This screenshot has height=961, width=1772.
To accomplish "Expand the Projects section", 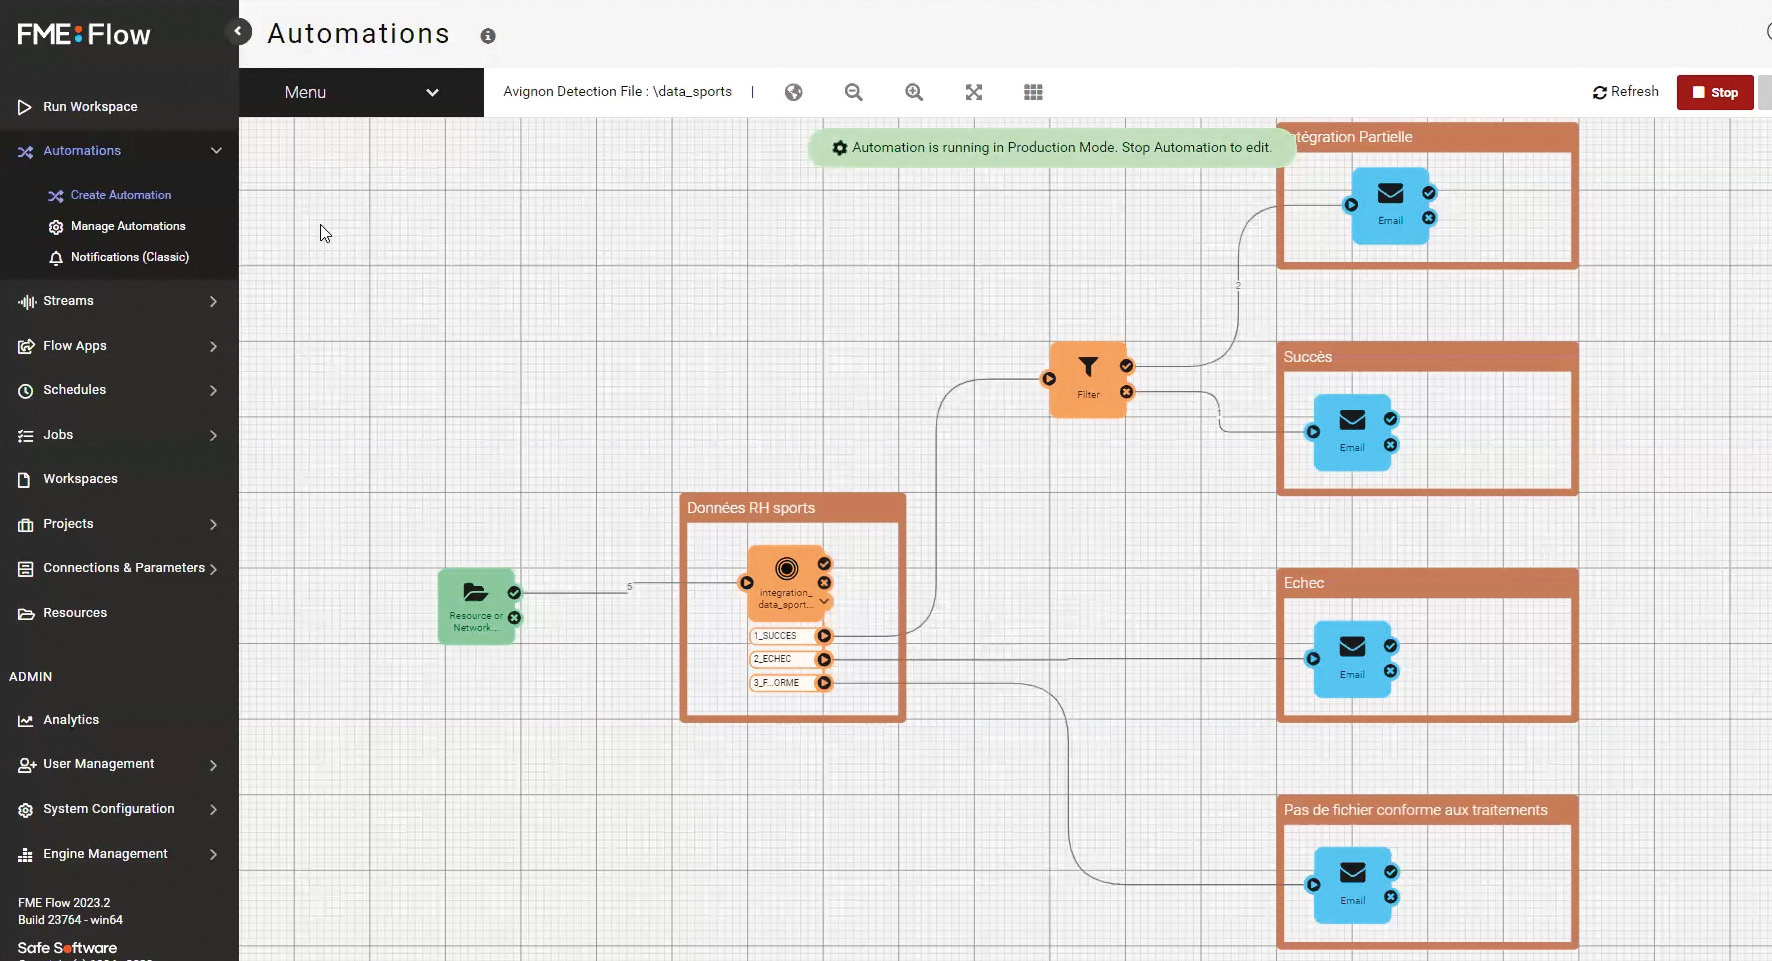I will tap(213, 524).
